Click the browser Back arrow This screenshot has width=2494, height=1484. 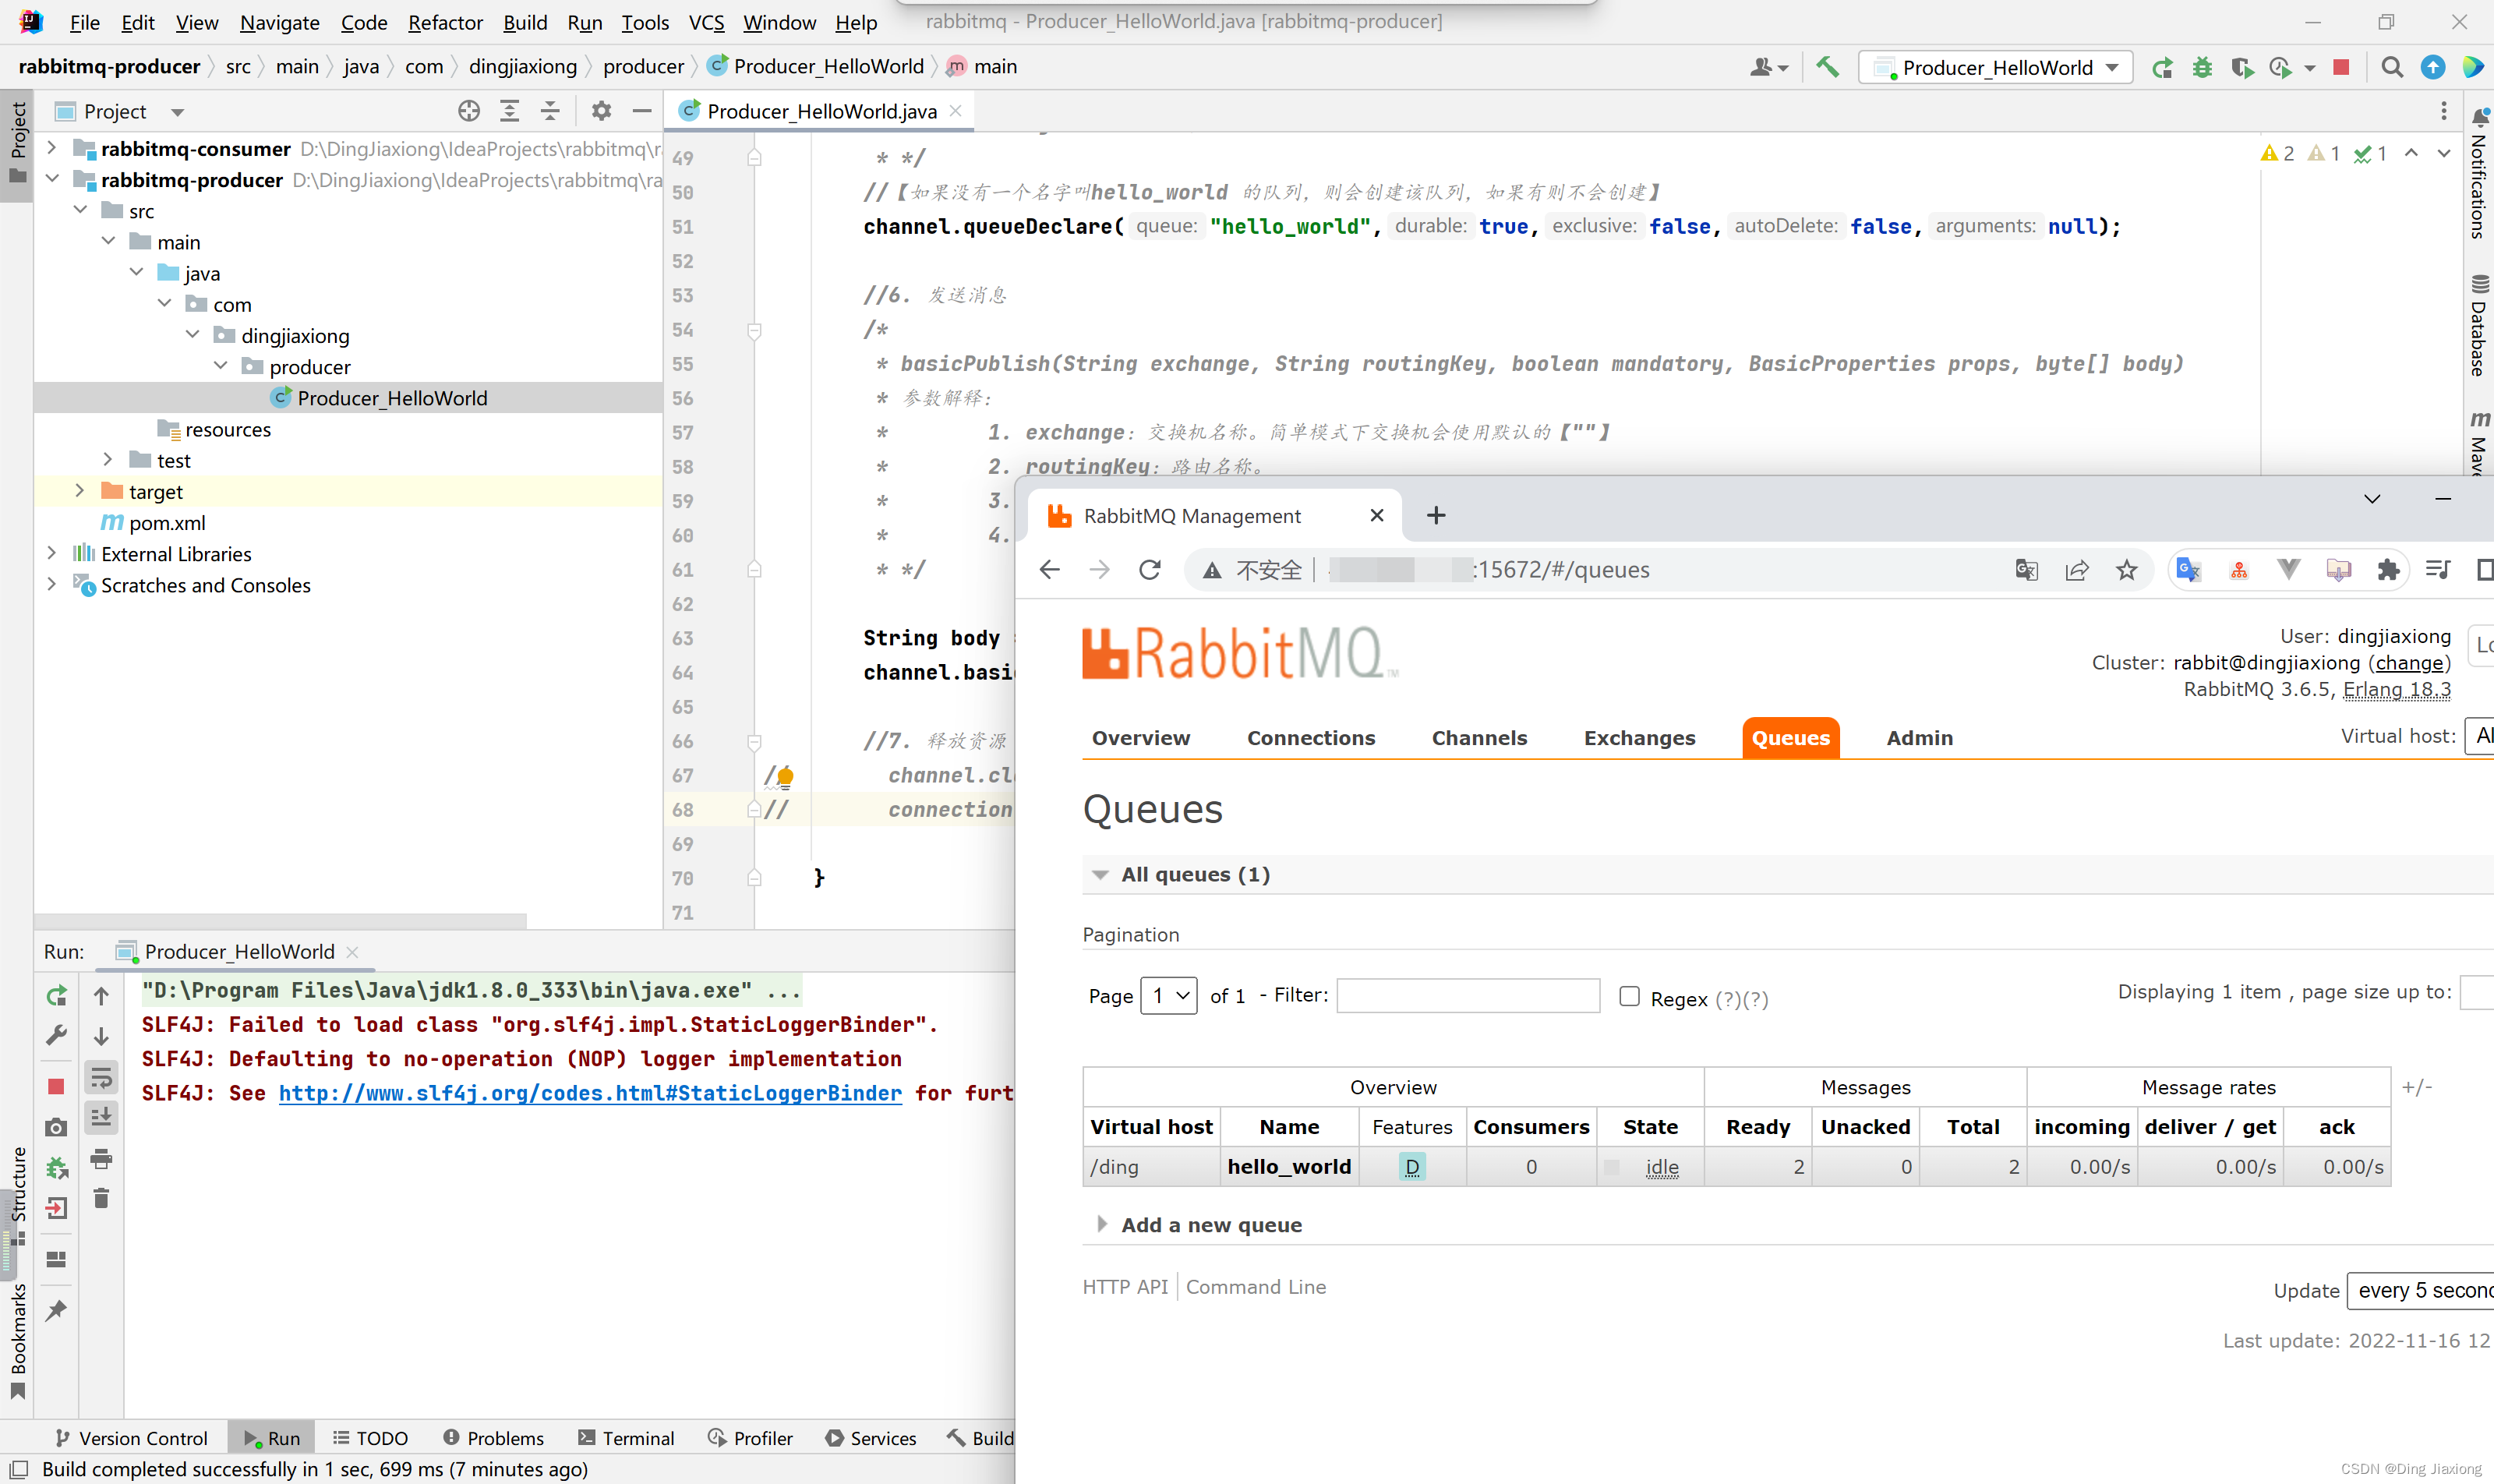click(1049, 570)
